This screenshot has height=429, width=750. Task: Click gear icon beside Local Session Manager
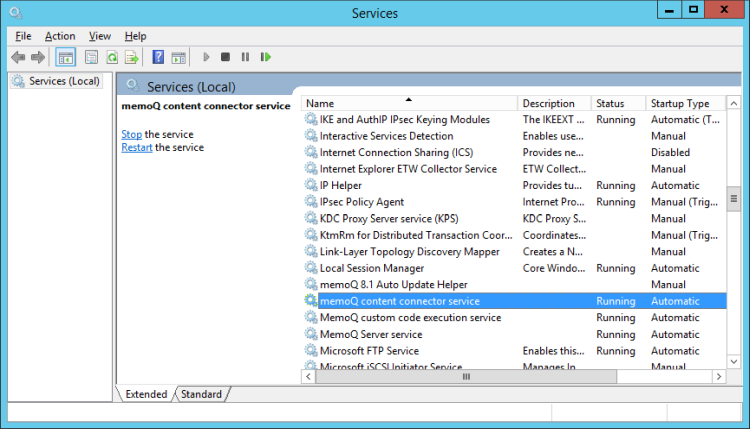click(311, 268)
